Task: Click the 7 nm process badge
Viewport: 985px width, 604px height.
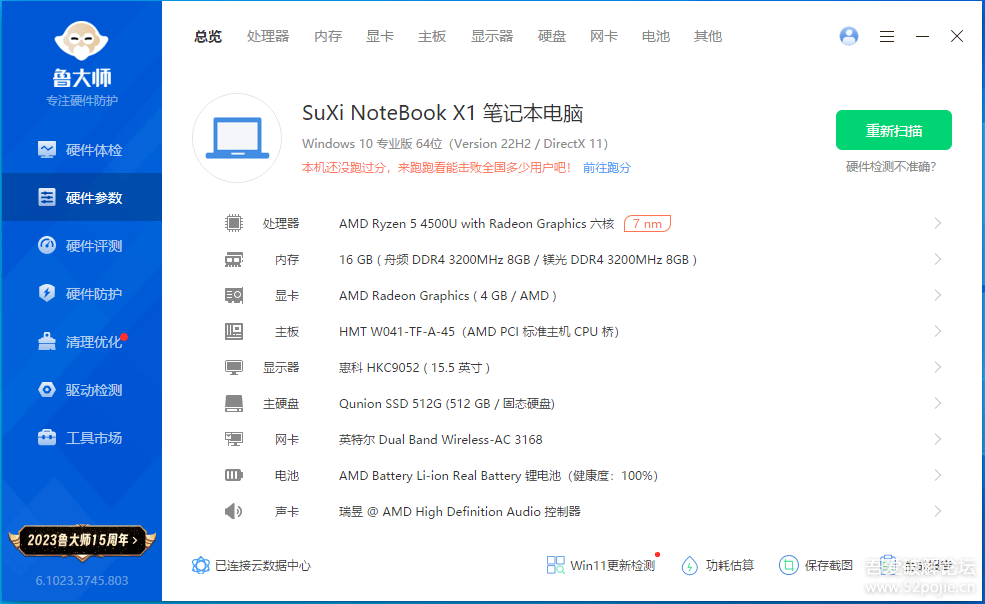Action: coord(647,224)
